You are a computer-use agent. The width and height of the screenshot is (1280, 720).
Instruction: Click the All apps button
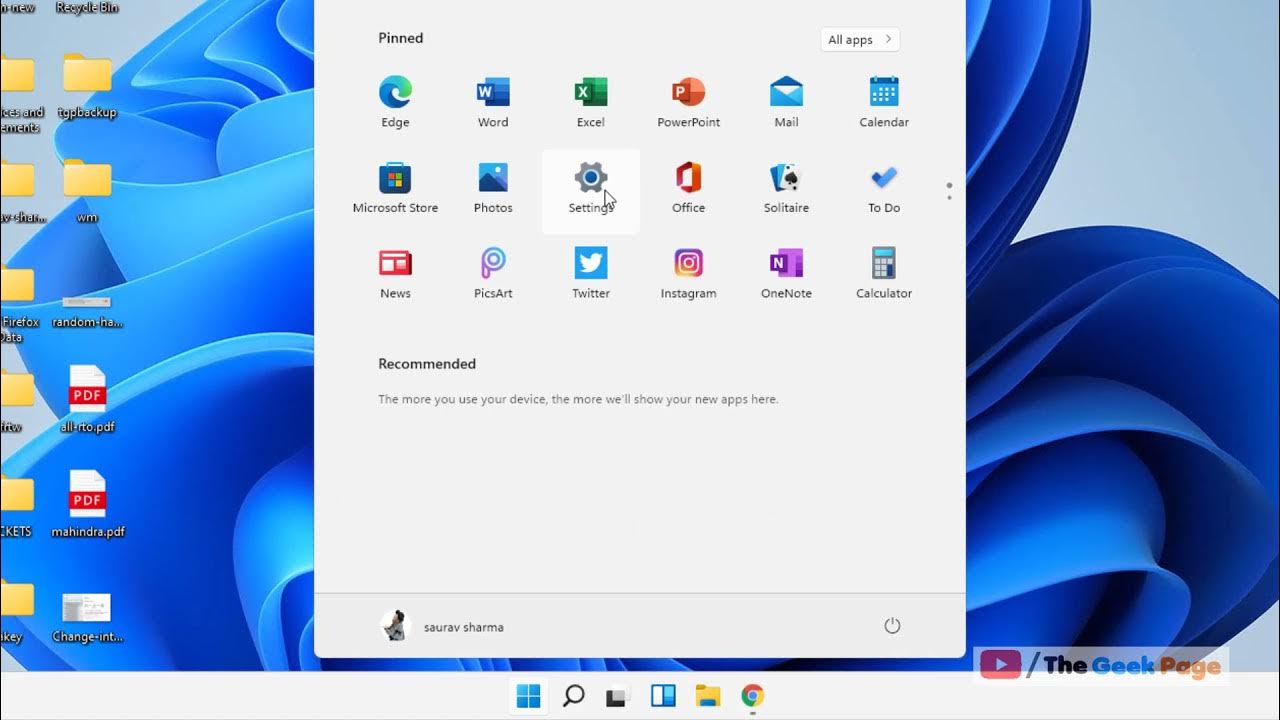click(x=860, y=40)
